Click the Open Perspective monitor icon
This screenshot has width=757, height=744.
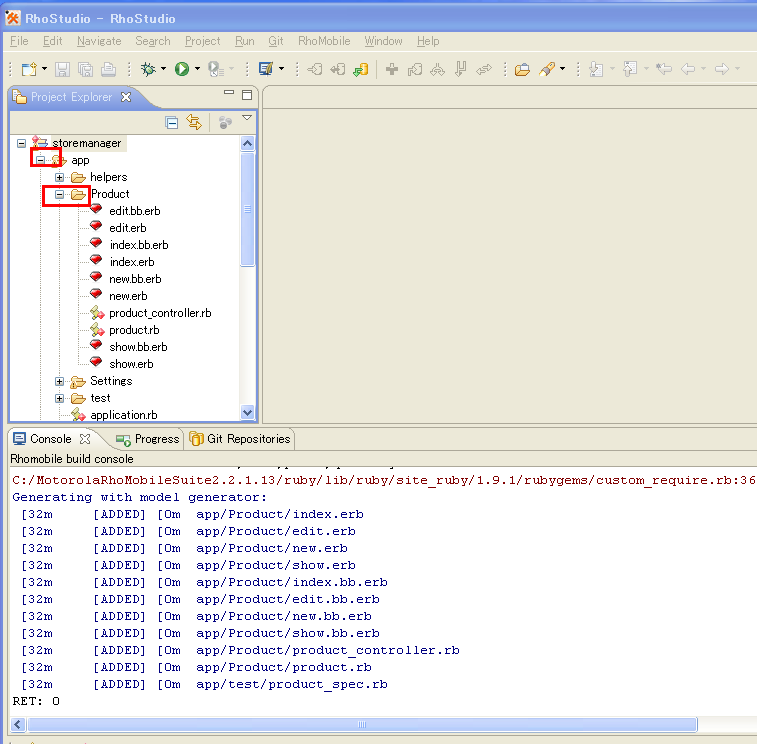coord(266,69)
